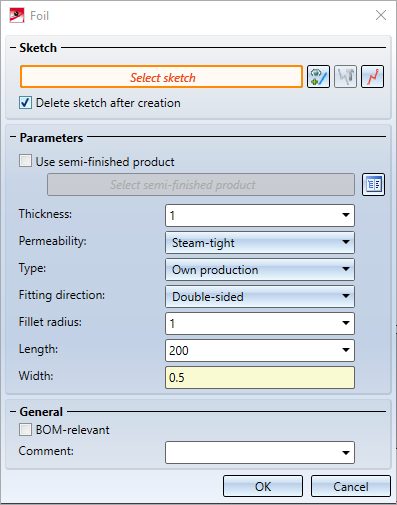Open the Thickness dropdown list

pyautogui.click(x=346, y=215)
